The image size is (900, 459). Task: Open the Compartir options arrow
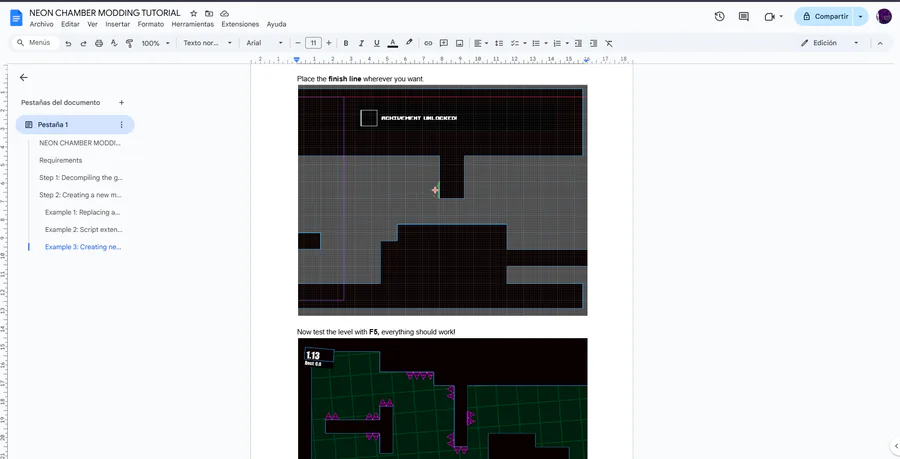tap(860, 17)
